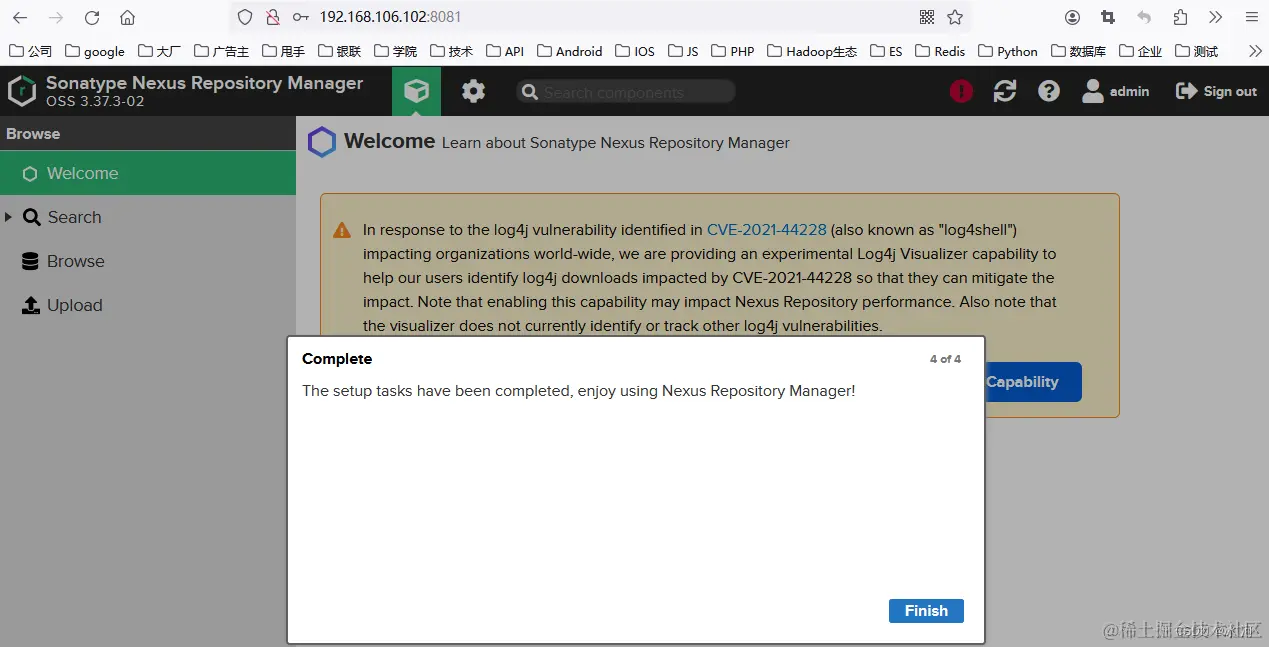Select Welcome in the Browse sidebar
Viewport: 1269px width, 647px height.
point(148,173)
